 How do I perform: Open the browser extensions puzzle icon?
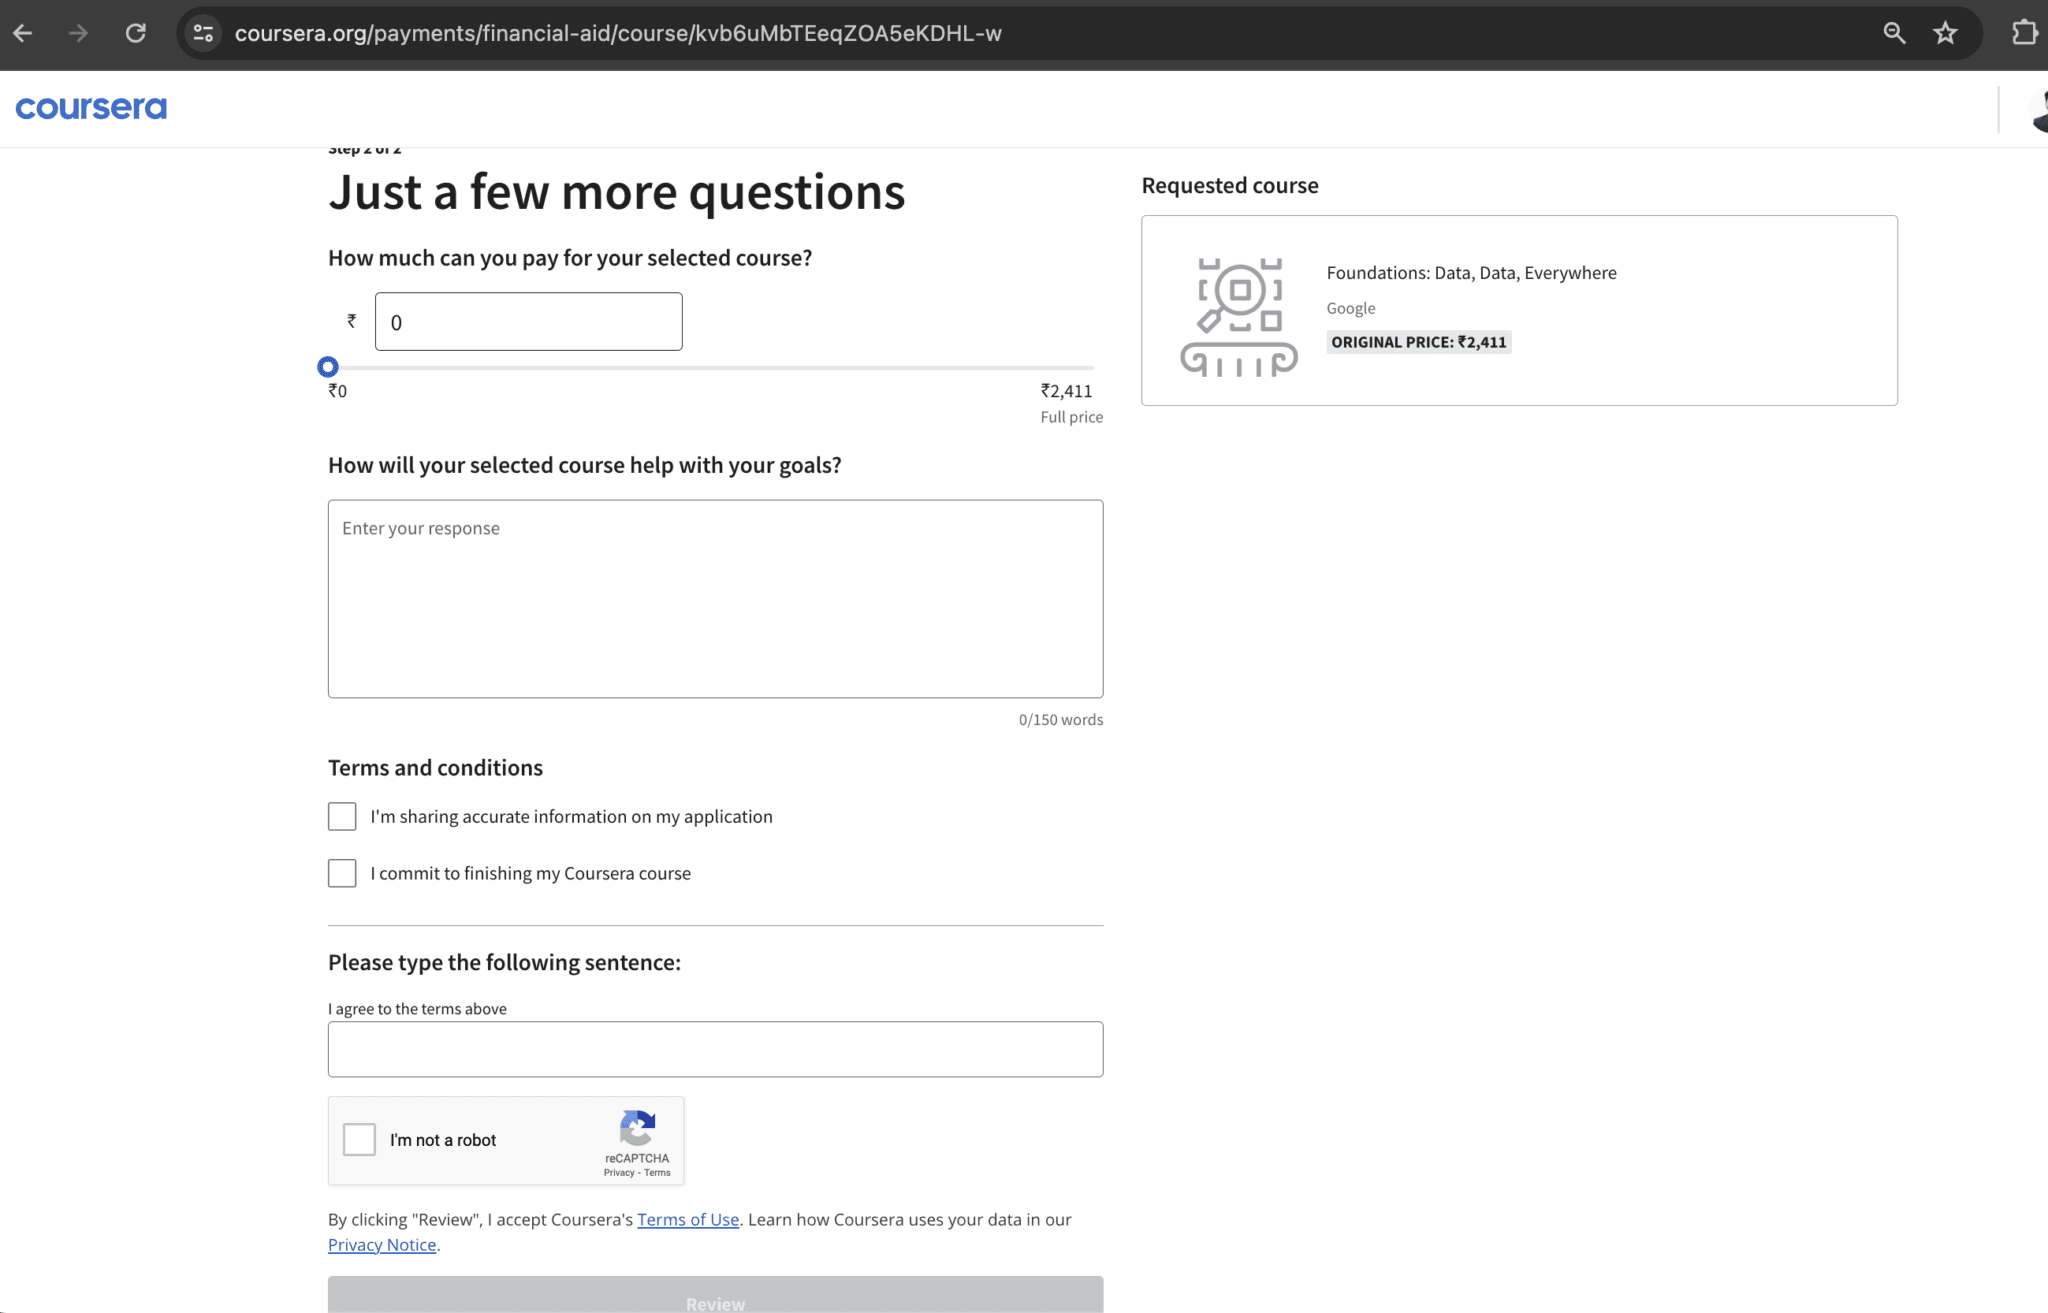tap(2025, 33)
